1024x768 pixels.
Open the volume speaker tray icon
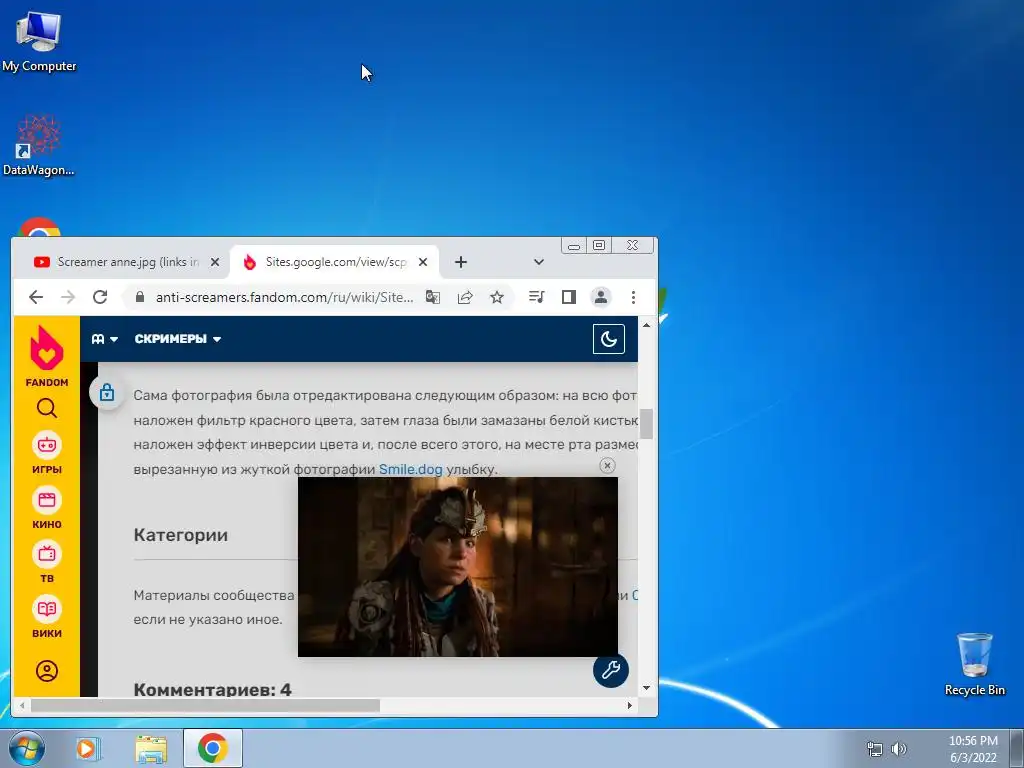pos(899,749)
